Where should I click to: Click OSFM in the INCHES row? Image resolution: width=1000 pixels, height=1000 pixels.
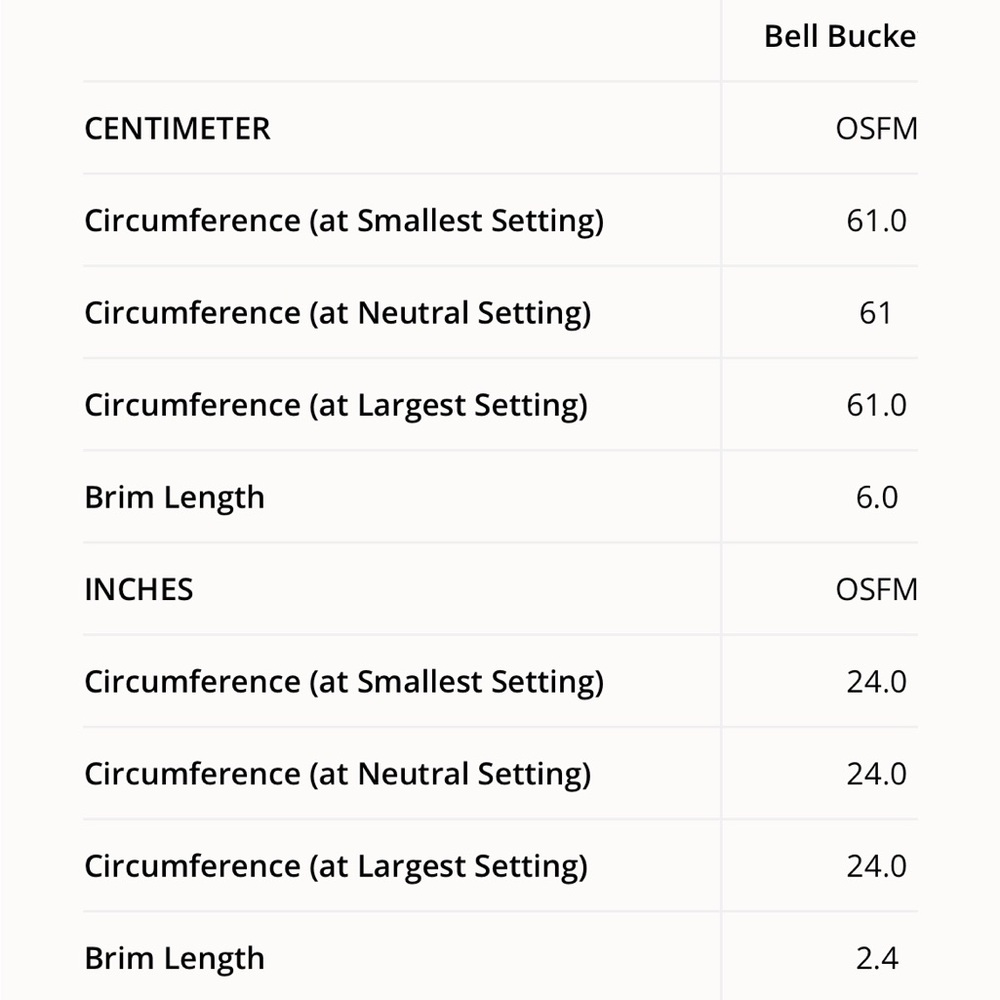pos(876,589)
